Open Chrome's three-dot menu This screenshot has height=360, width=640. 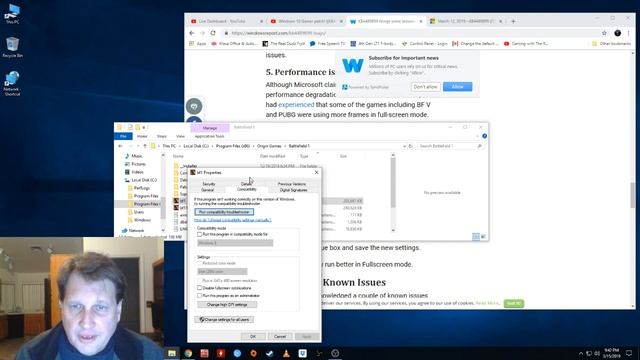(629, 33)
